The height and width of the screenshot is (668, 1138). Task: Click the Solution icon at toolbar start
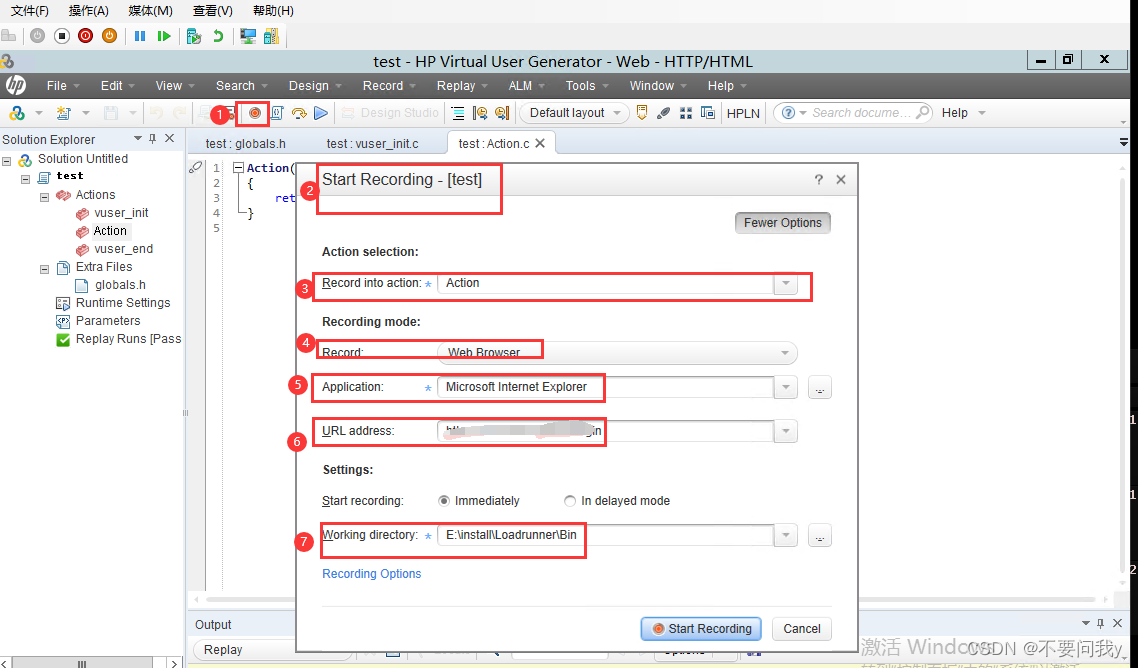coord(17,113)
